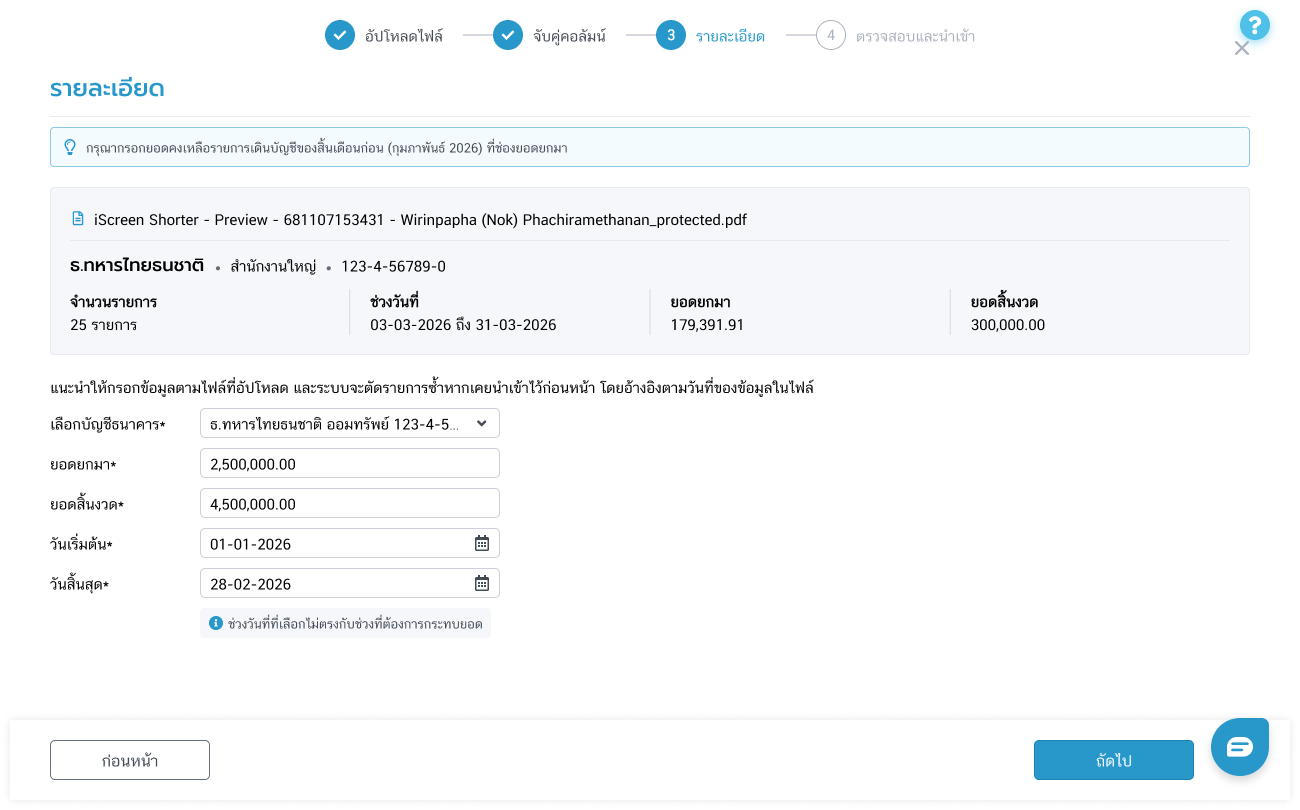This screenshot has width=1300, height=810.
Task: Click the bank account dropdown chevron arrow
Action: tap(481, 424)
